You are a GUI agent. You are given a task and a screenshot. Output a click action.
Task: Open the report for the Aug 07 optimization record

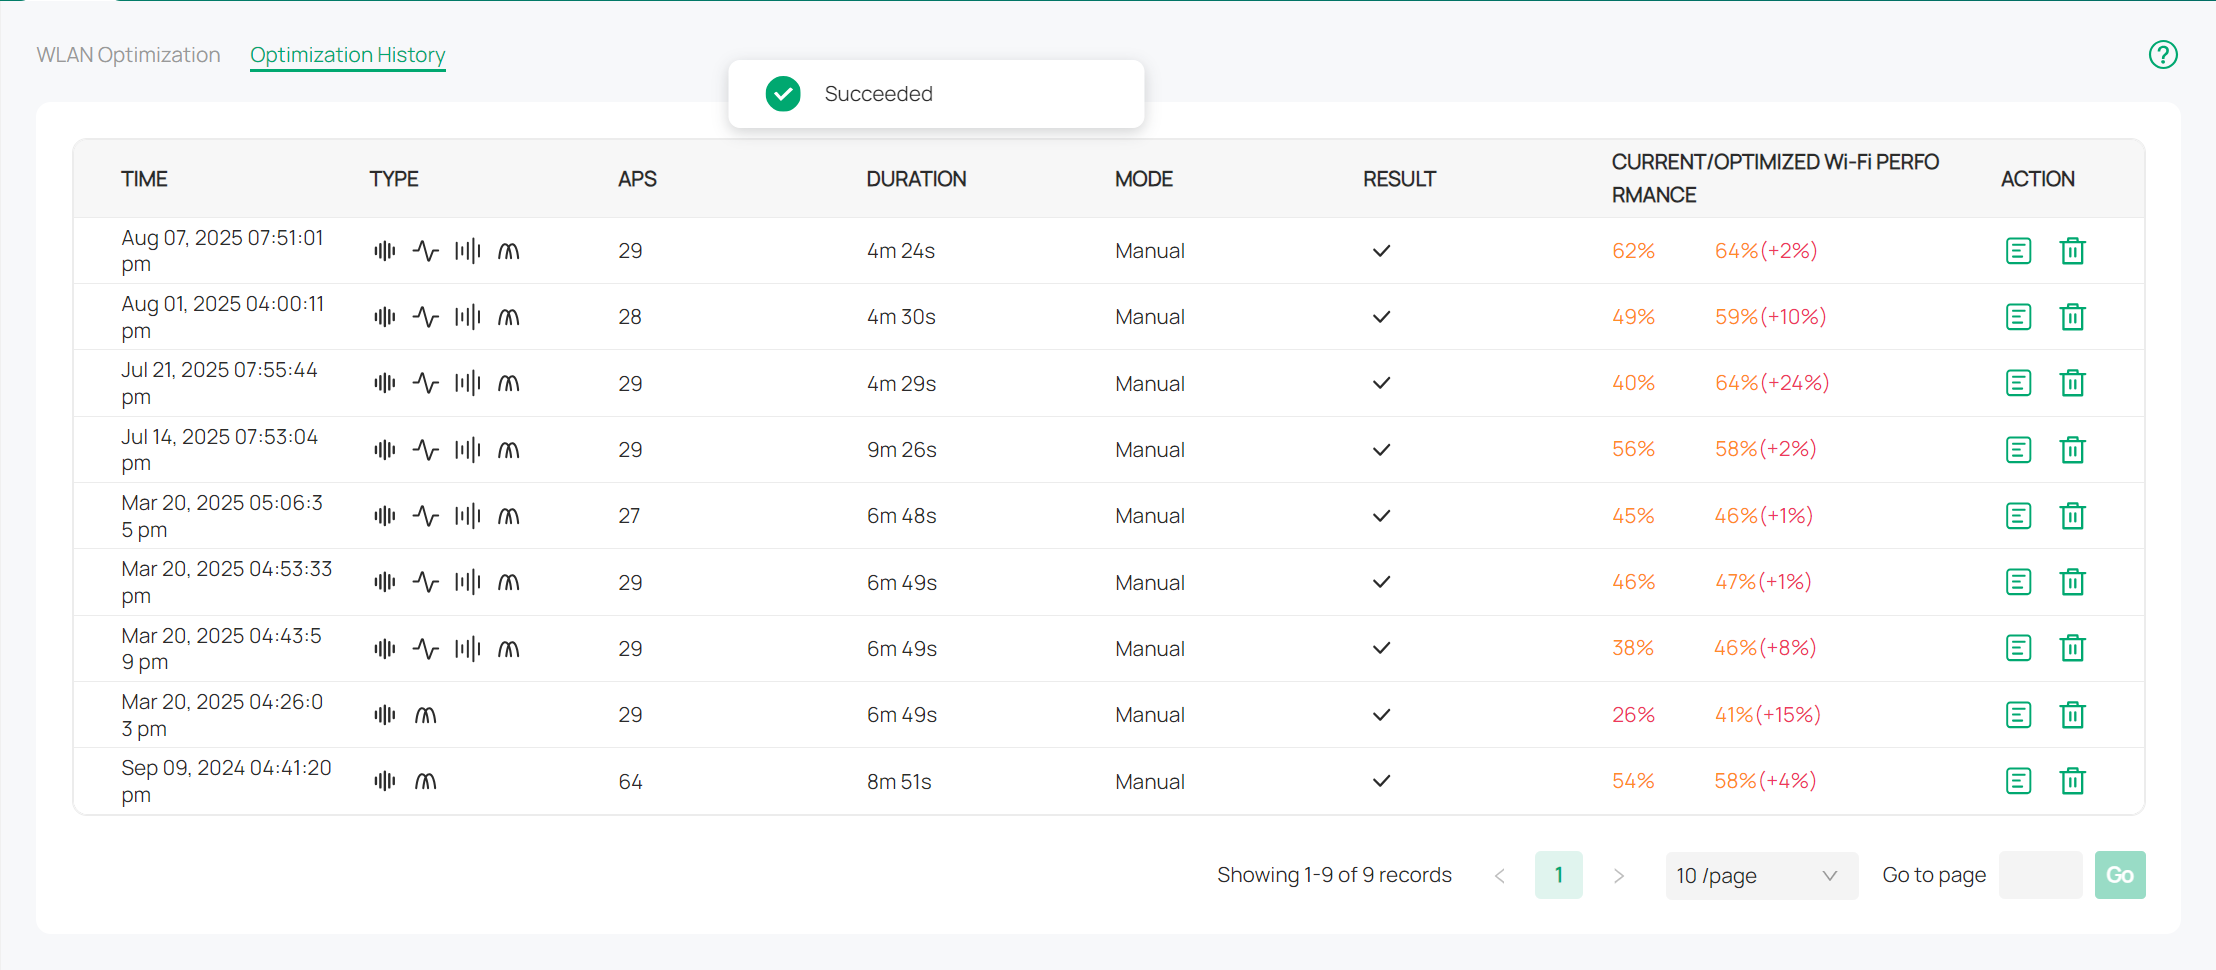coord(2018,250)
